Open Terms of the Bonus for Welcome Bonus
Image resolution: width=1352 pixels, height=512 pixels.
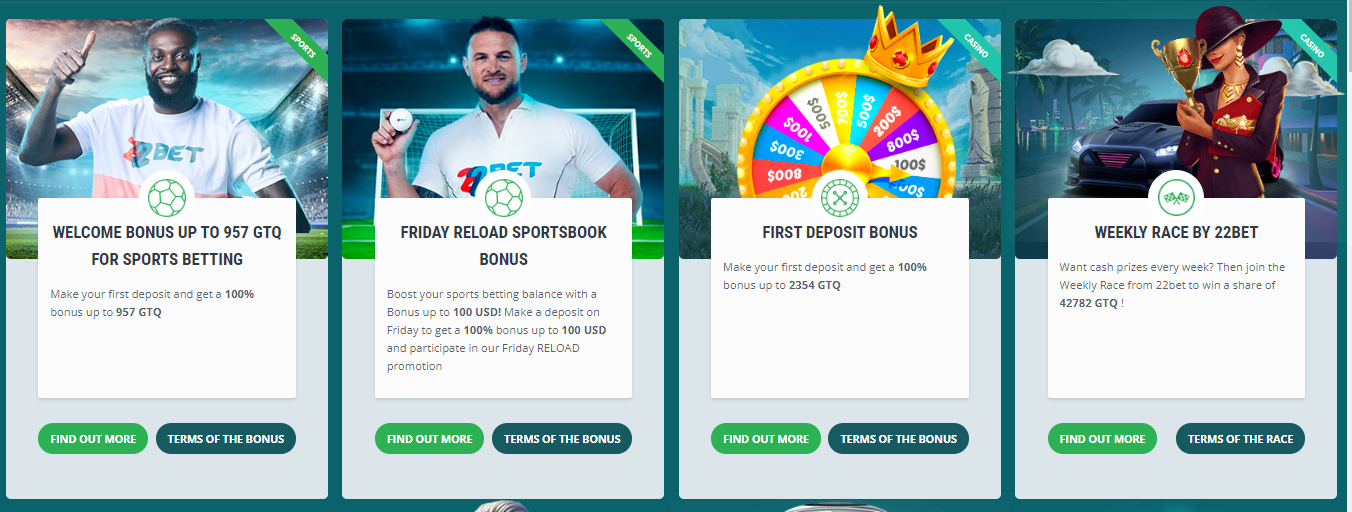coord(226,438)
